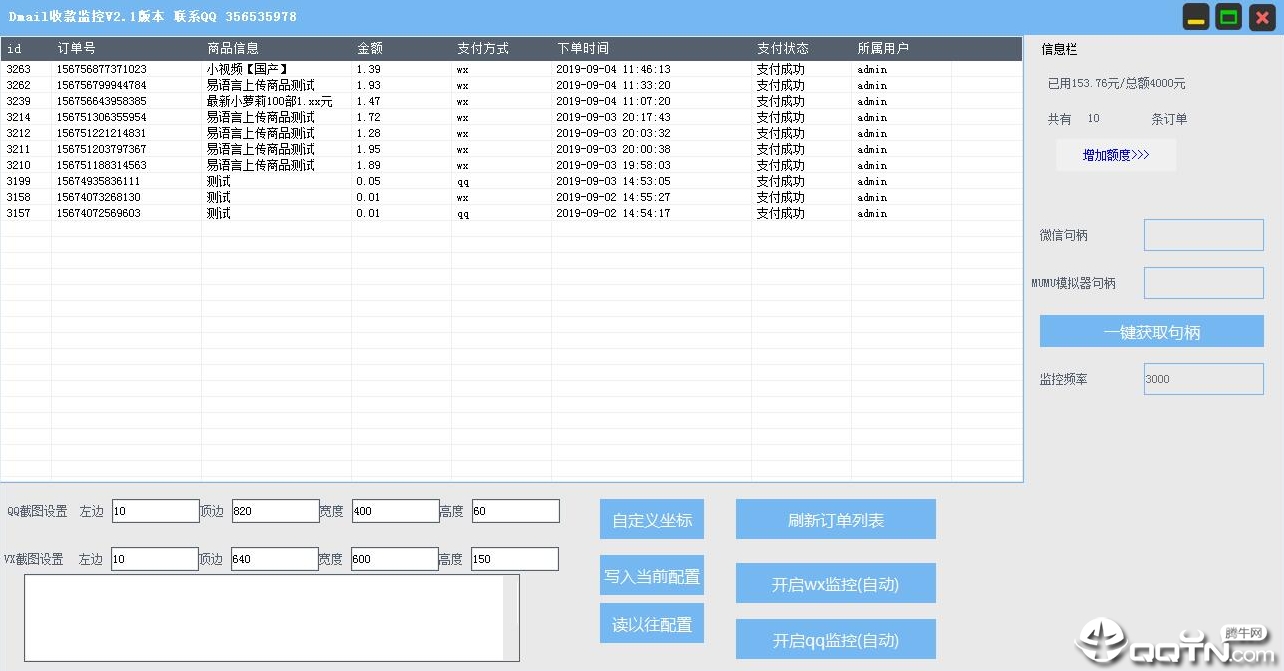Start 开启qq监控(自动) monitoring
Image resolution: width=1284 pixels, height=671 pixels.
(x=836, y=640)
